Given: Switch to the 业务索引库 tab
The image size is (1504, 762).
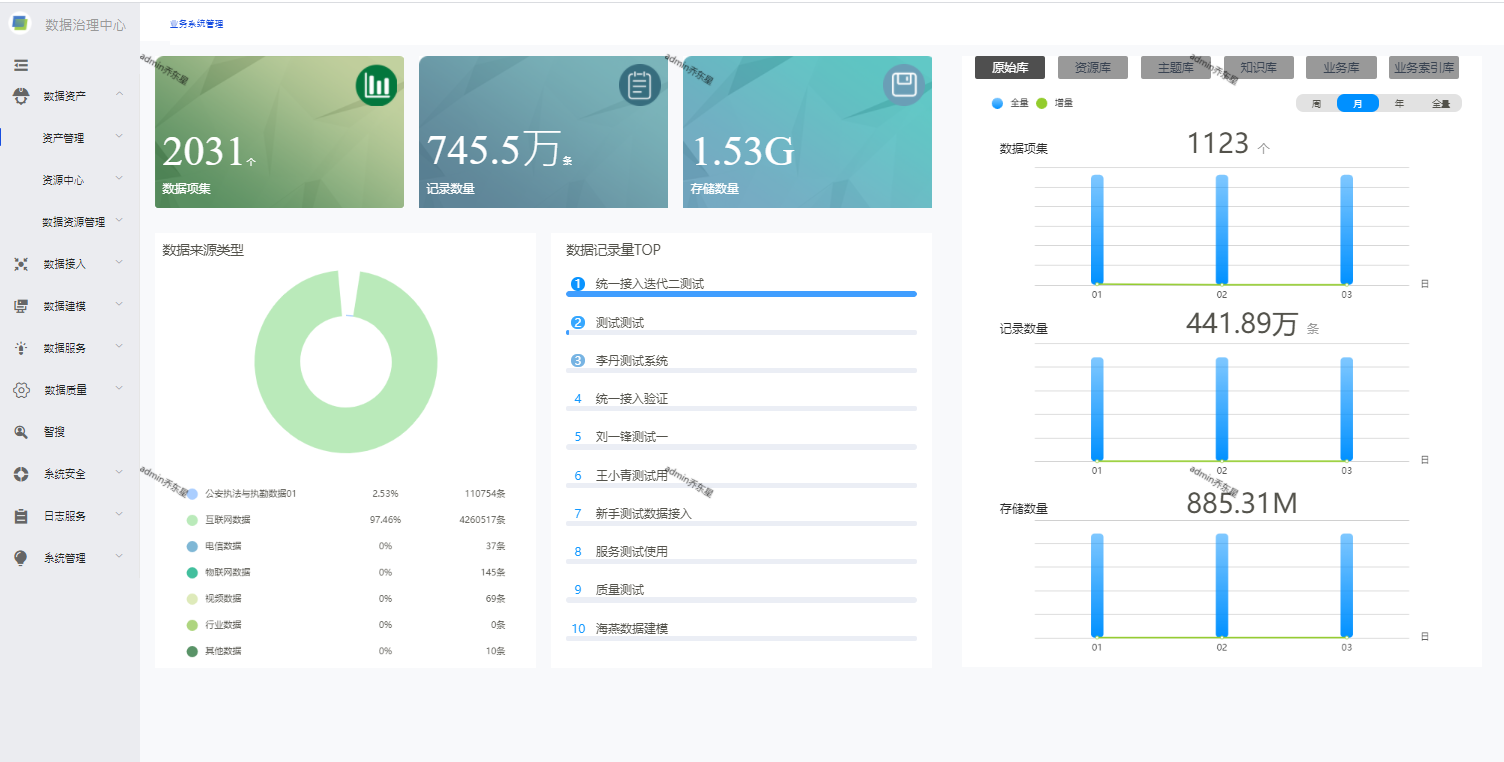Looking at the screenshot, I should (1424, 68).
